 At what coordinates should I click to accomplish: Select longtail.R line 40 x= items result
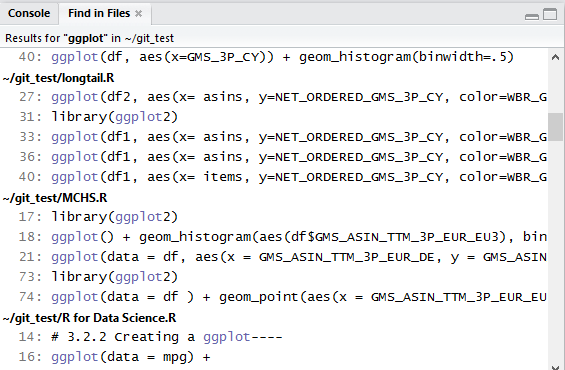pos(274,177)
